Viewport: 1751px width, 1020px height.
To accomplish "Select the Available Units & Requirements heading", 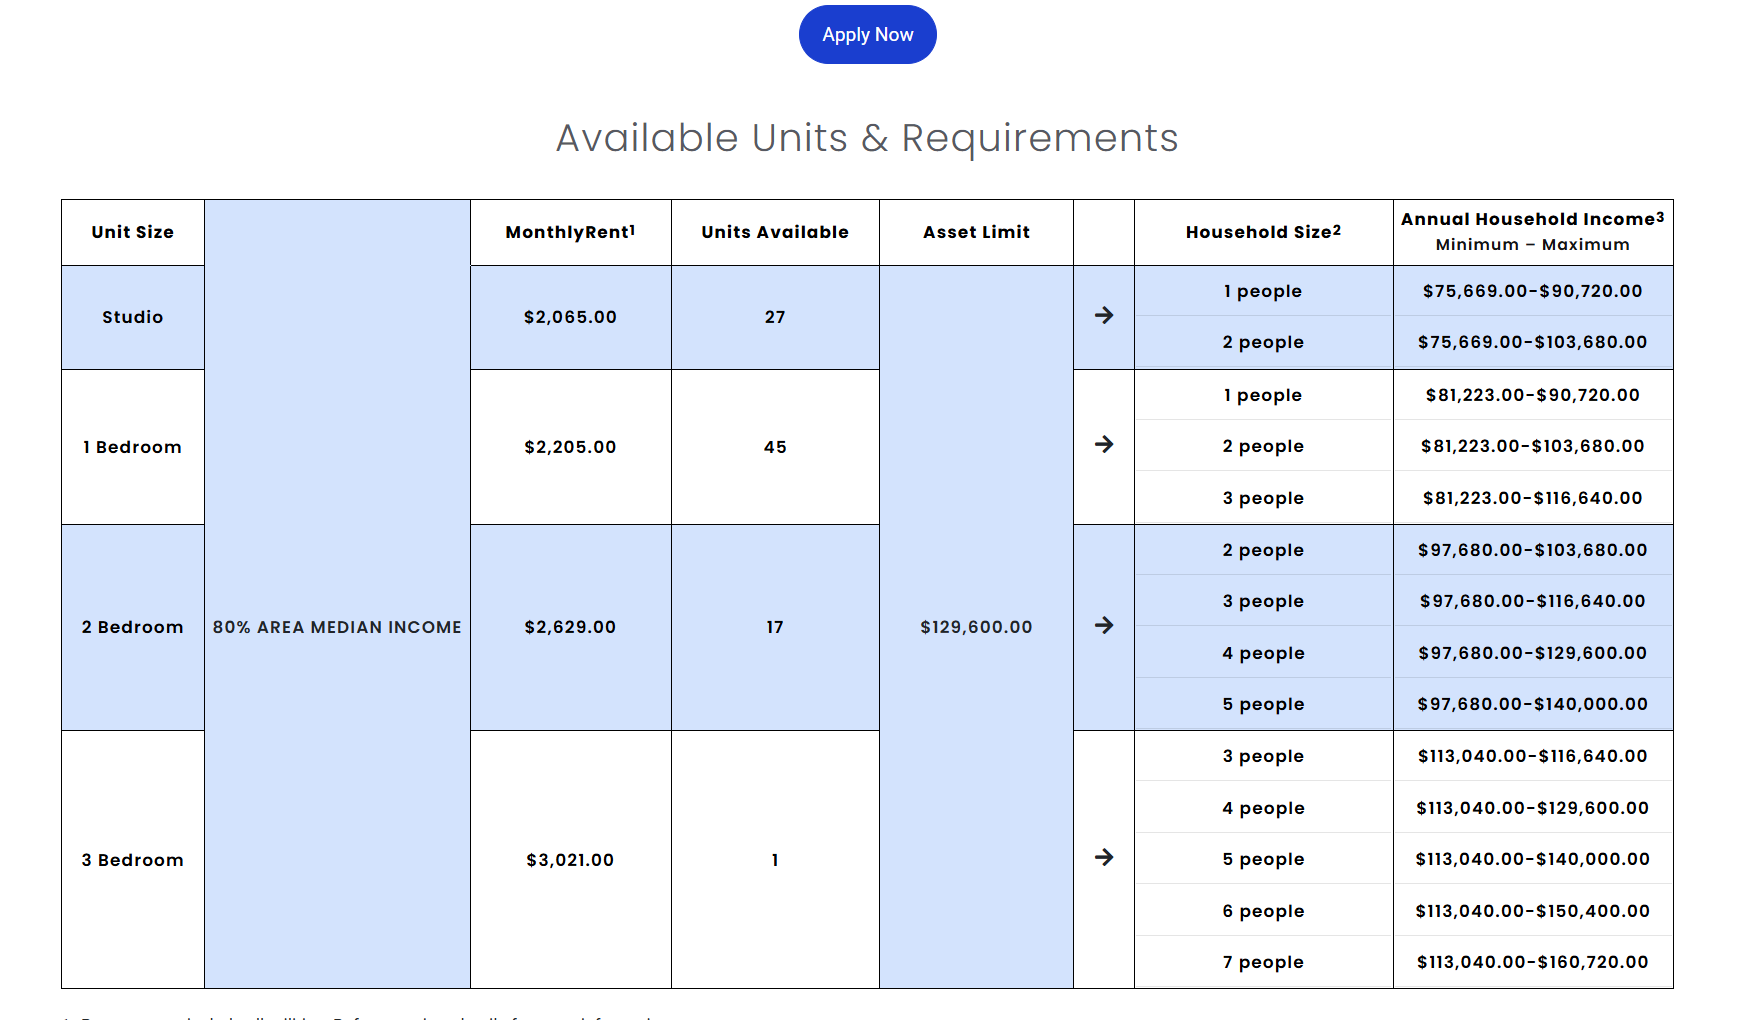I will click(x=867, y=138).
